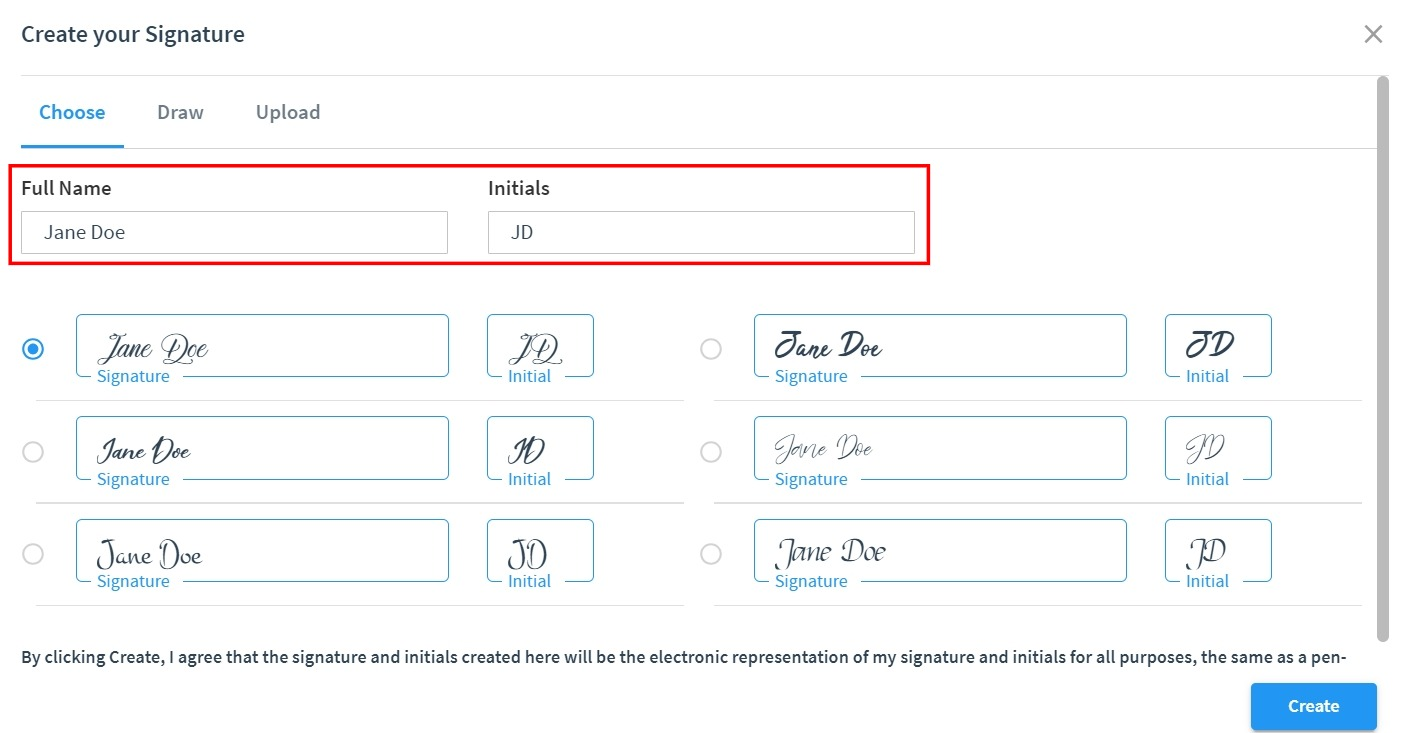Select the first signature style radio button

[33, 349]
